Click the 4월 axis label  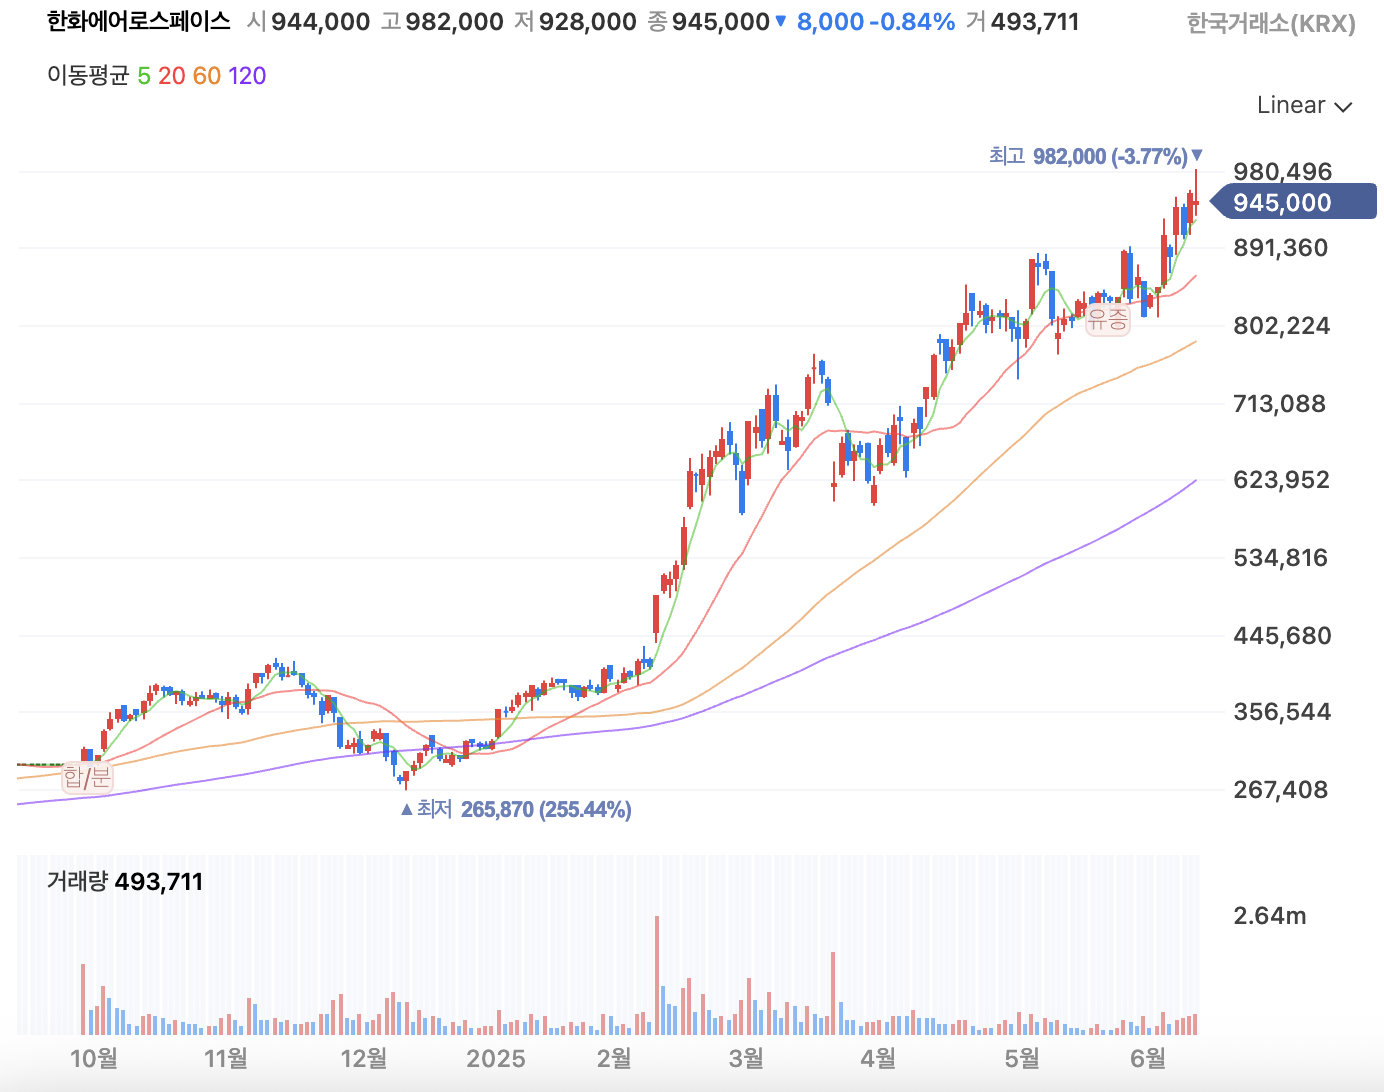coord(879,1058)
